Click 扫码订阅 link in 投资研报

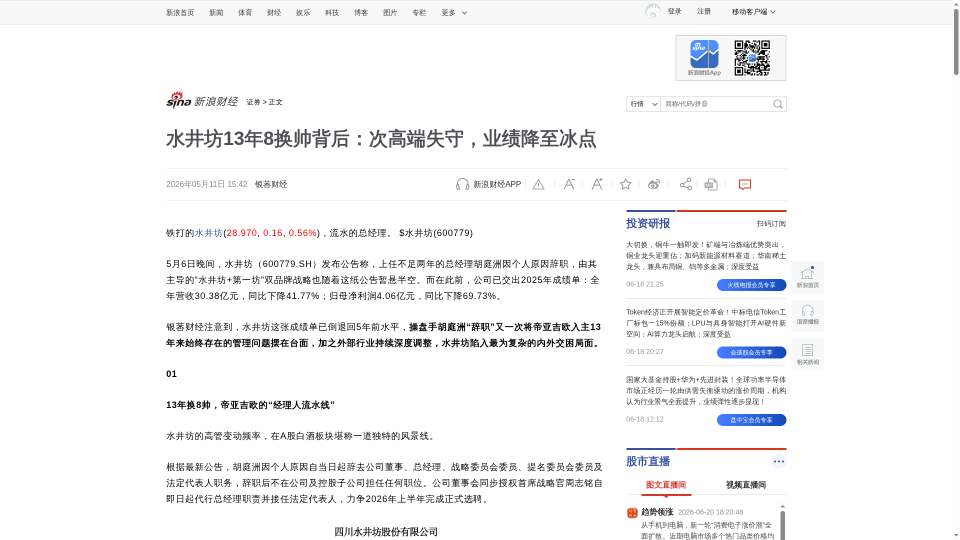pyautogui.click(x=771, y=224)
